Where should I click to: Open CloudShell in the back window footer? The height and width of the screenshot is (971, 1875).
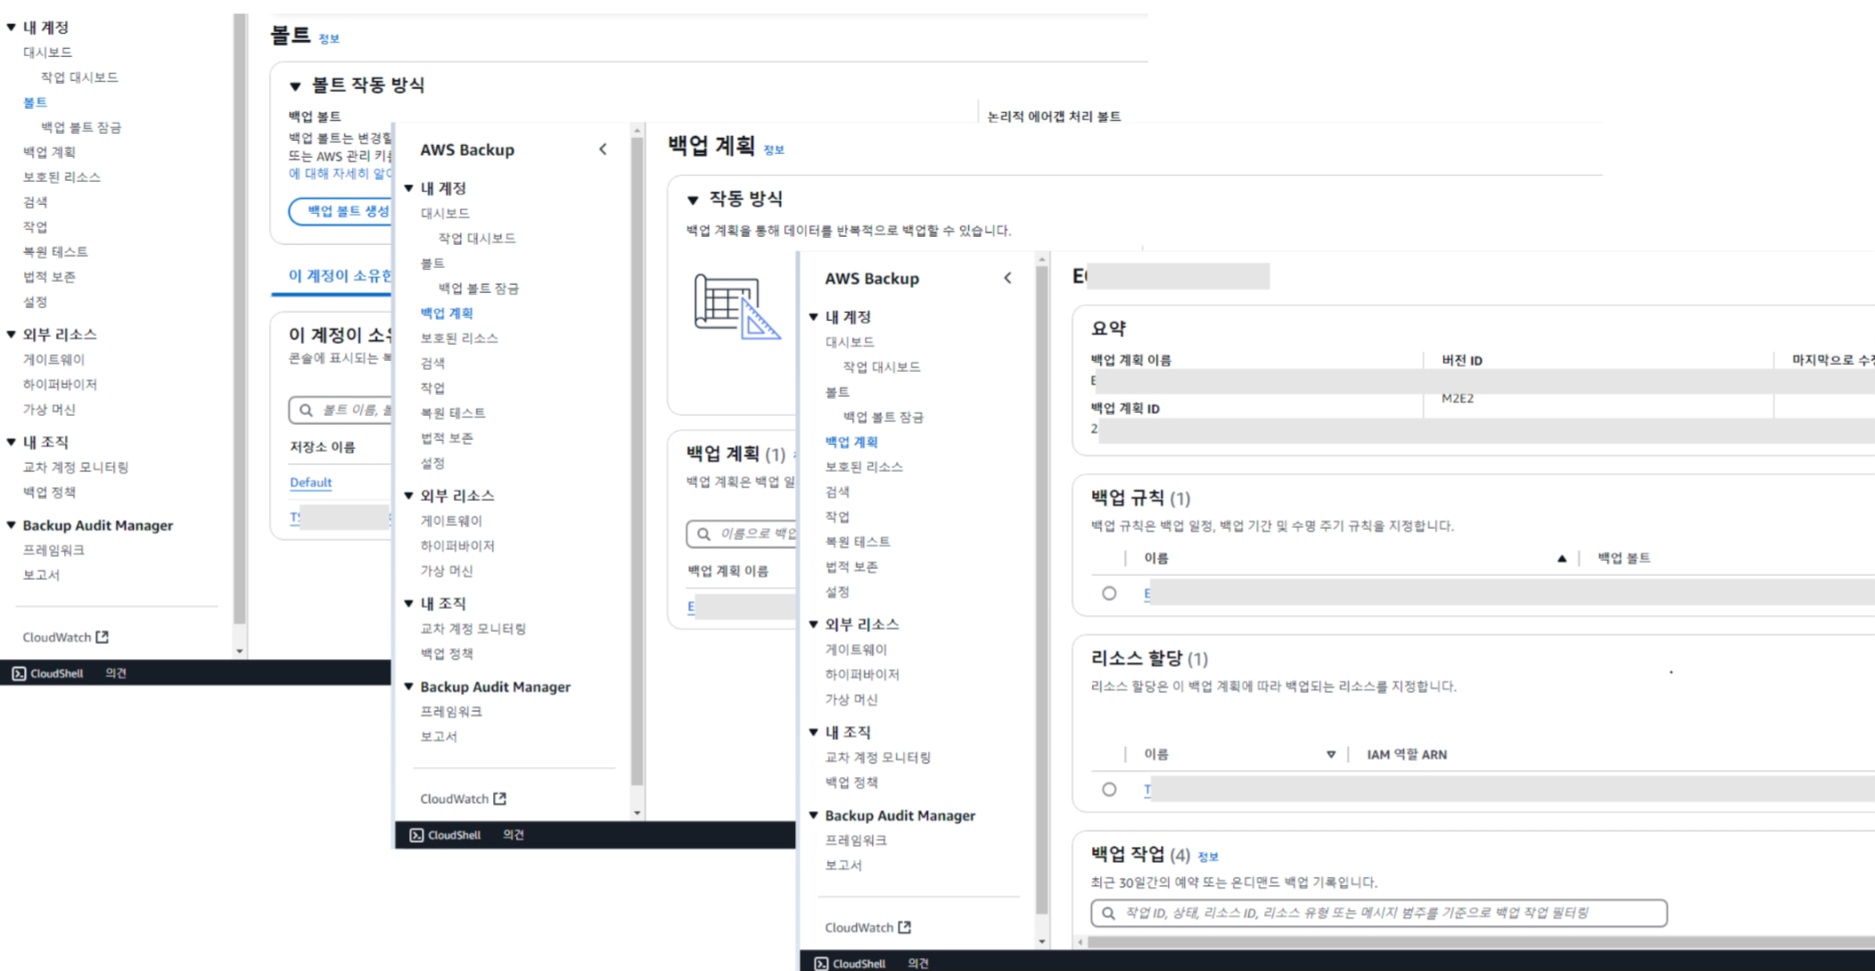tap(48, 673)
